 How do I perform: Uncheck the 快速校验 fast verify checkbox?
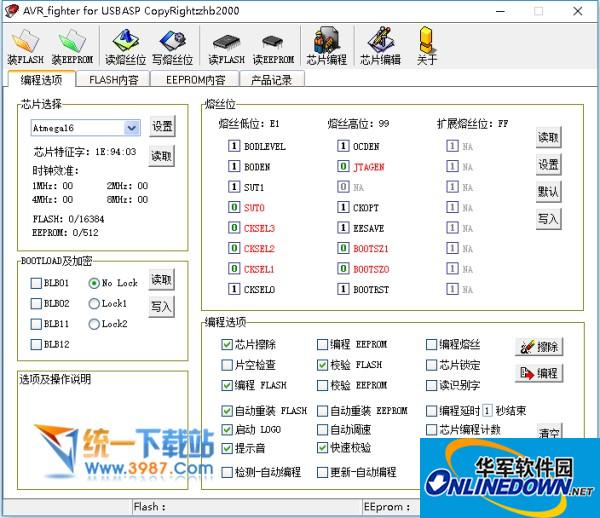click(x=323, y=448)
